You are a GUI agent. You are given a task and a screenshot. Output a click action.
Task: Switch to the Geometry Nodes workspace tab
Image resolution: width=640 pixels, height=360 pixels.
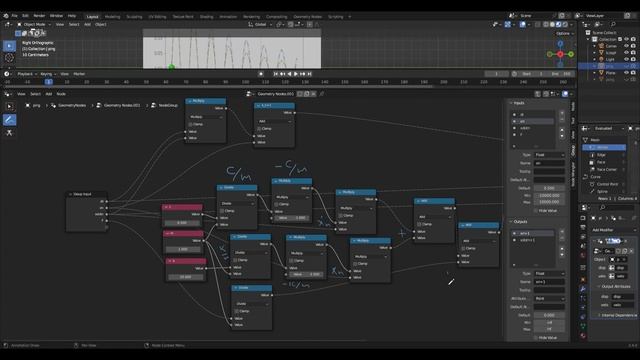coord(307,17)
